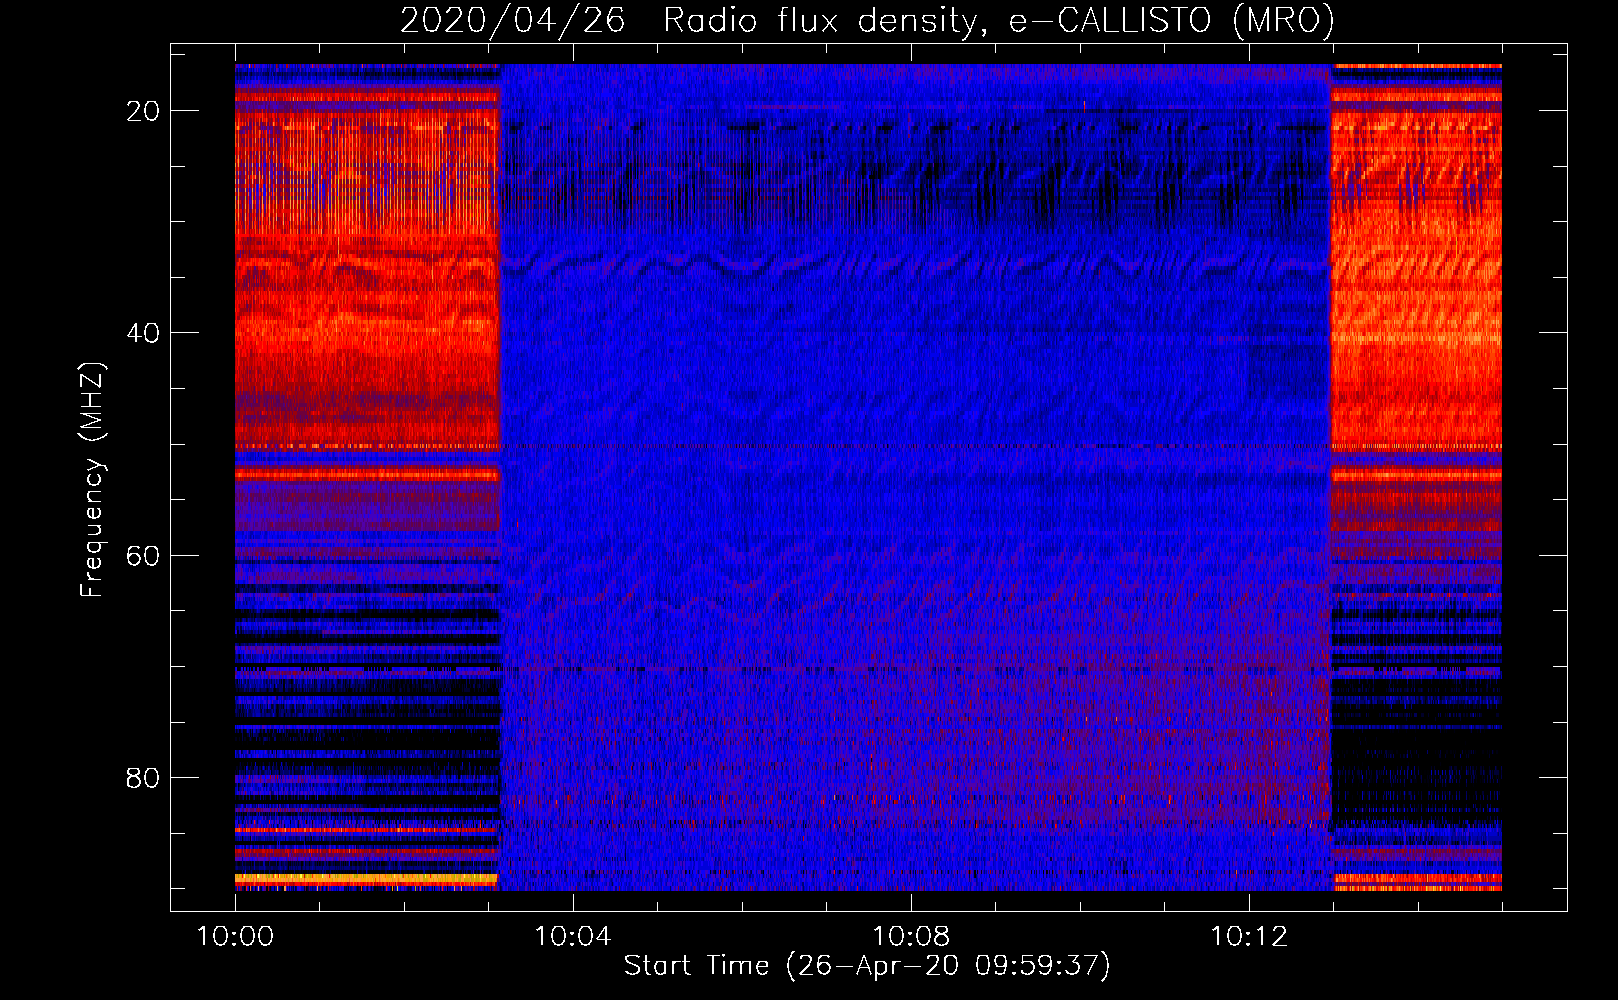
Task: Click the '10:12' time tick label
Action: pos(1249,937)
